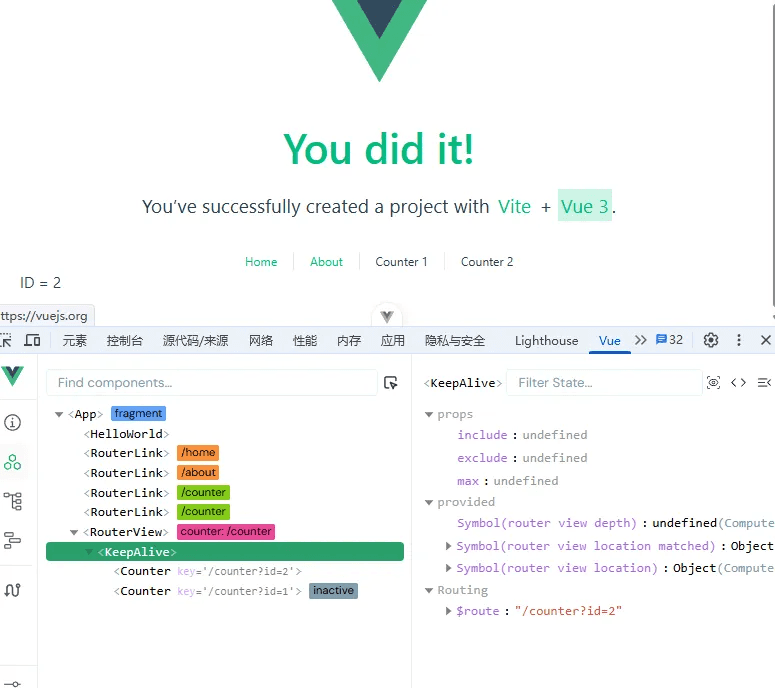
Task: Open the Components inspector icon in sidebar
Action: (x=12, y=462)
